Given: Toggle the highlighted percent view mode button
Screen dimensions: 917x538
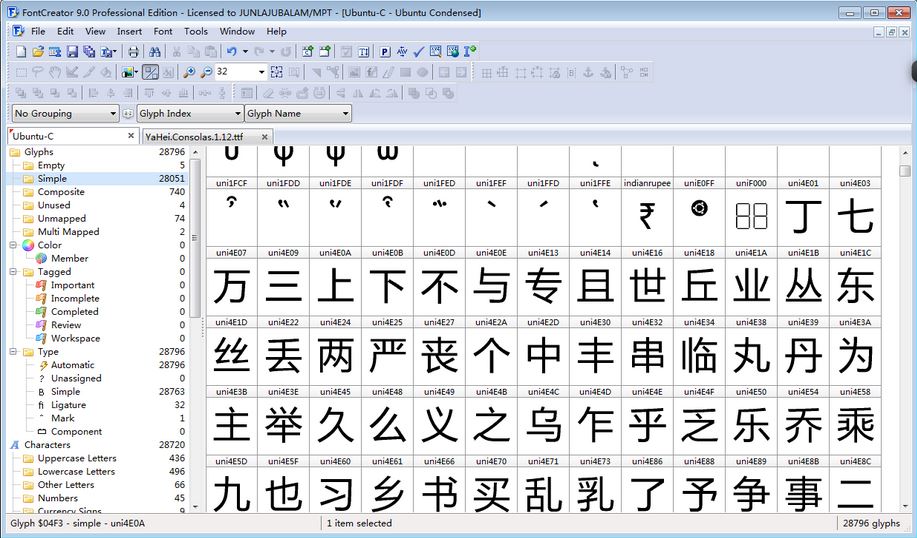Looking at the screenshot, I should click(x=150, y=72).
